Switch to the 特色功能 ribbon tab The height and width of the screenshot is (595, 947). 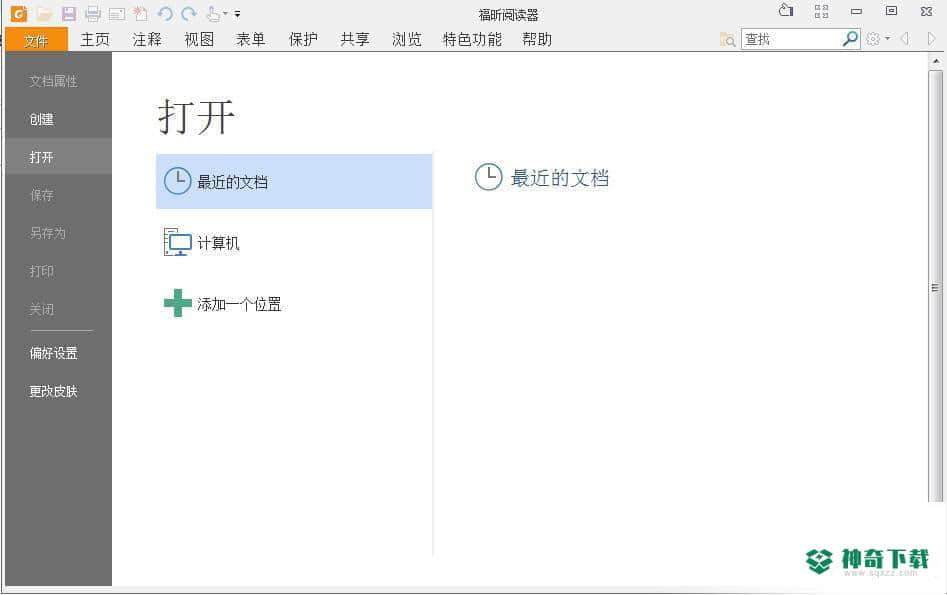click(472, 39)
